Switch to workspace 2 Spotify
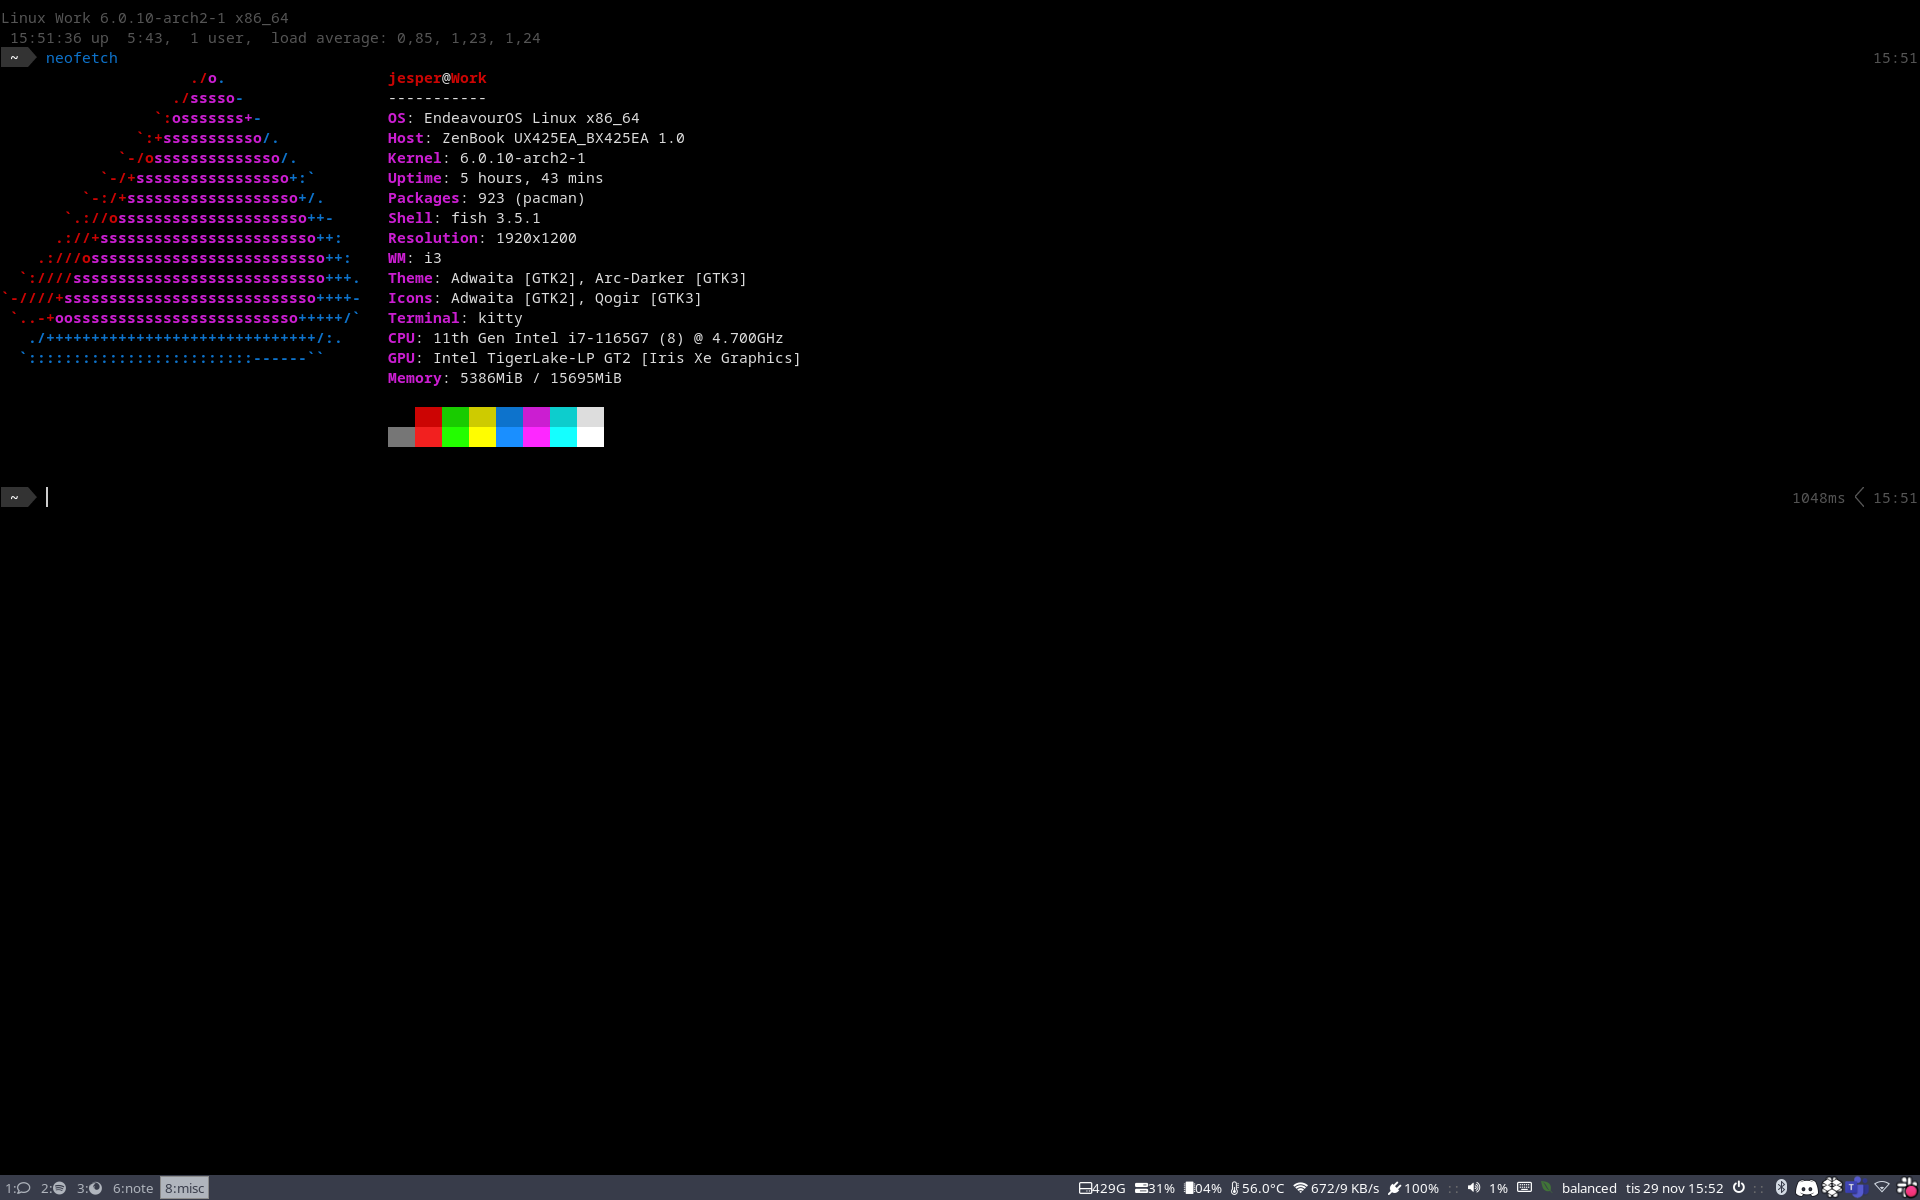1920x1200 pixels. coord(53,1188)
